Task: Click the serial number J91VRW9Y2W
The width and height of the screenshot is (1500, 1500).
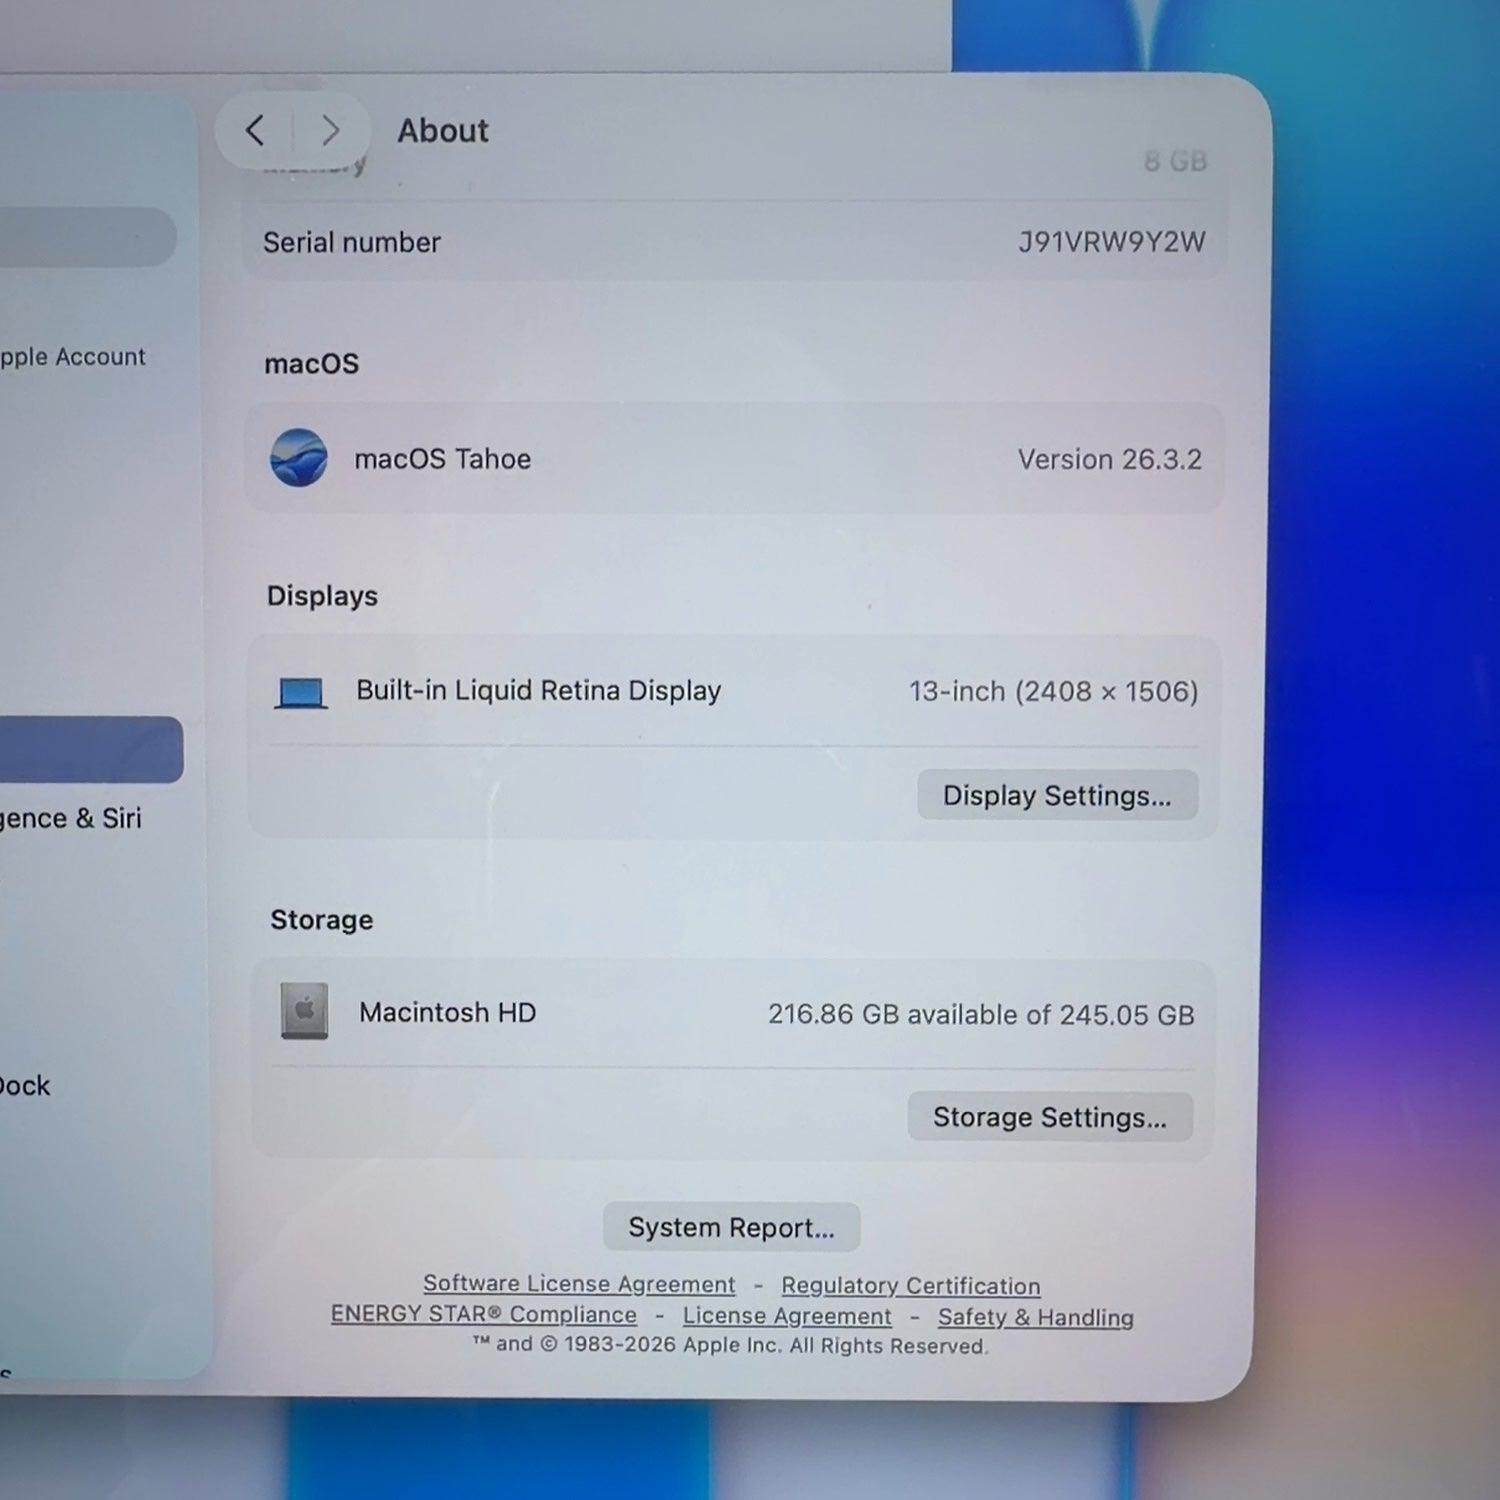Action: (1111, 242)
